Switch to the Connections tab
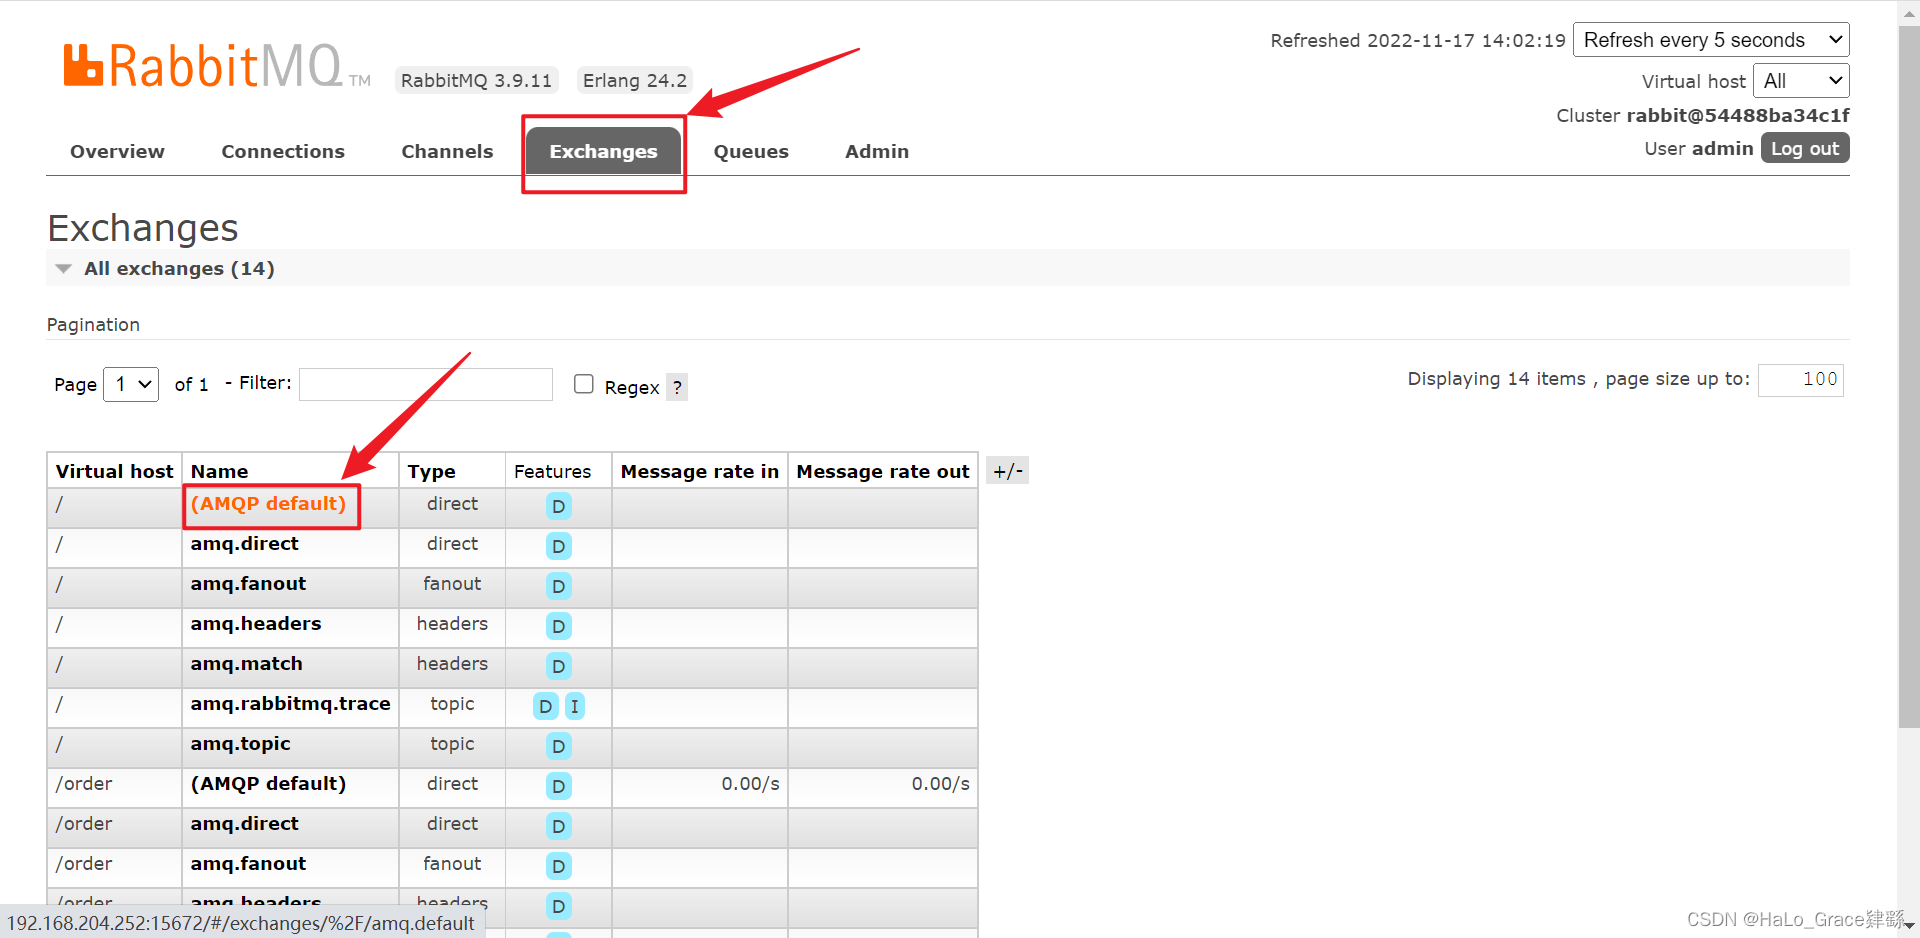 283,151
